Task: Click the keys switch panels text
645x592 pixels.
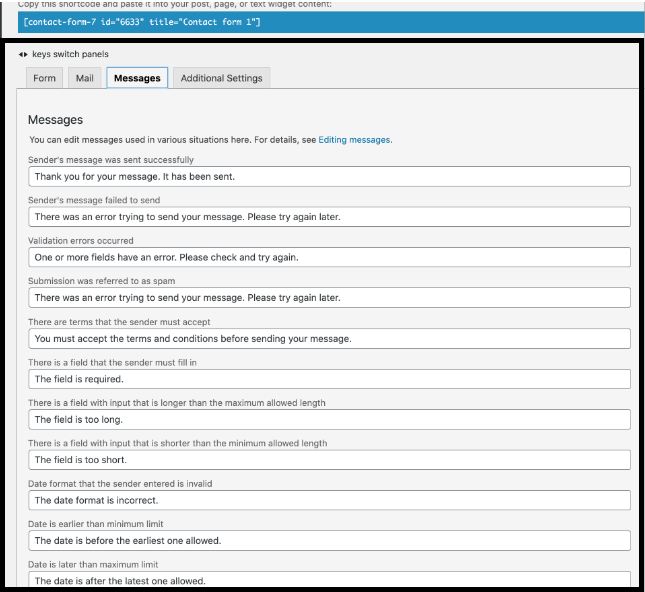Action: [71, 54]
